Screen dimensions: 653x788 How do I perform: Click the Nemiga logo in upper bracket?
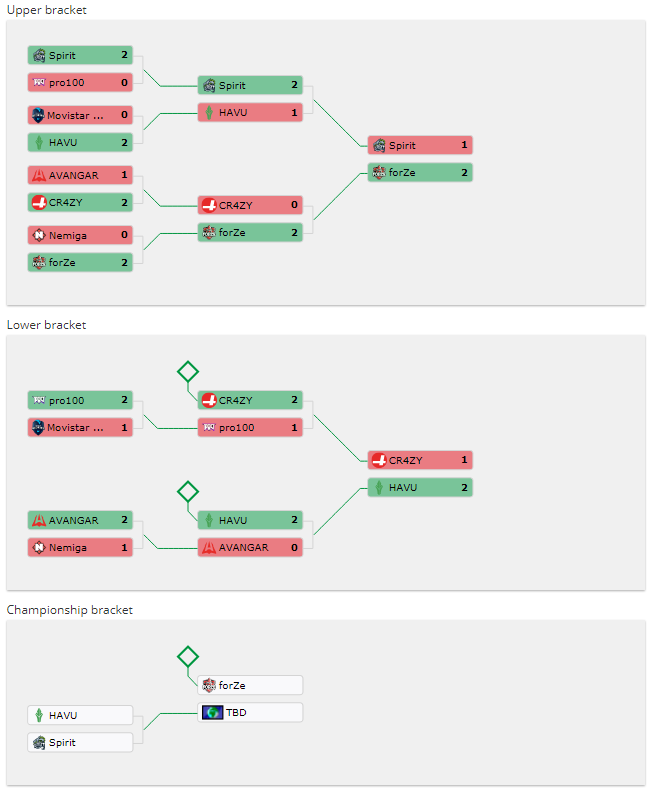[39, 235]
